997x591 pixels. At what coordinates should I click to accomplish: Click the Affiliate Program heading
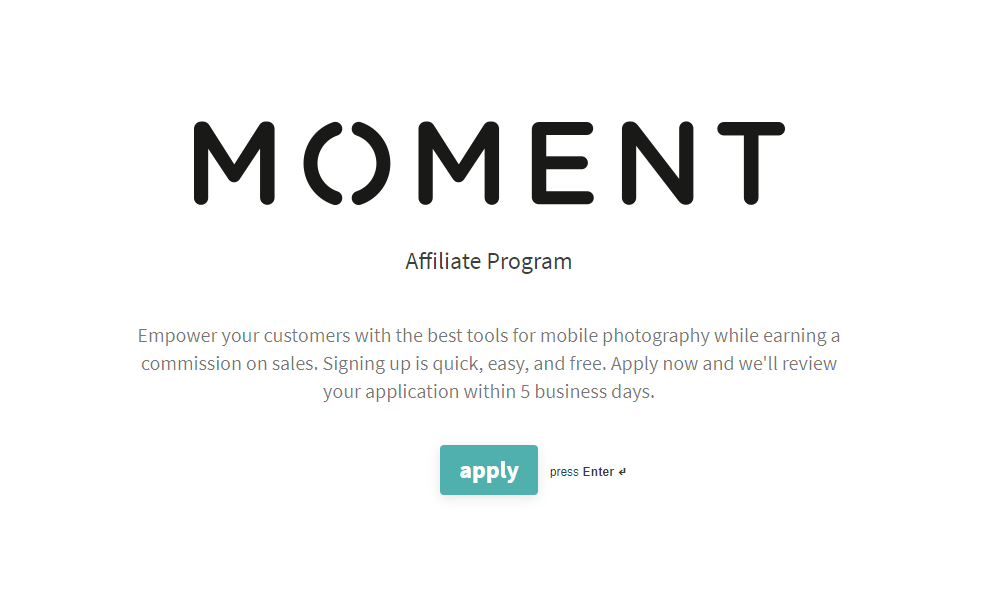(488, 261)
